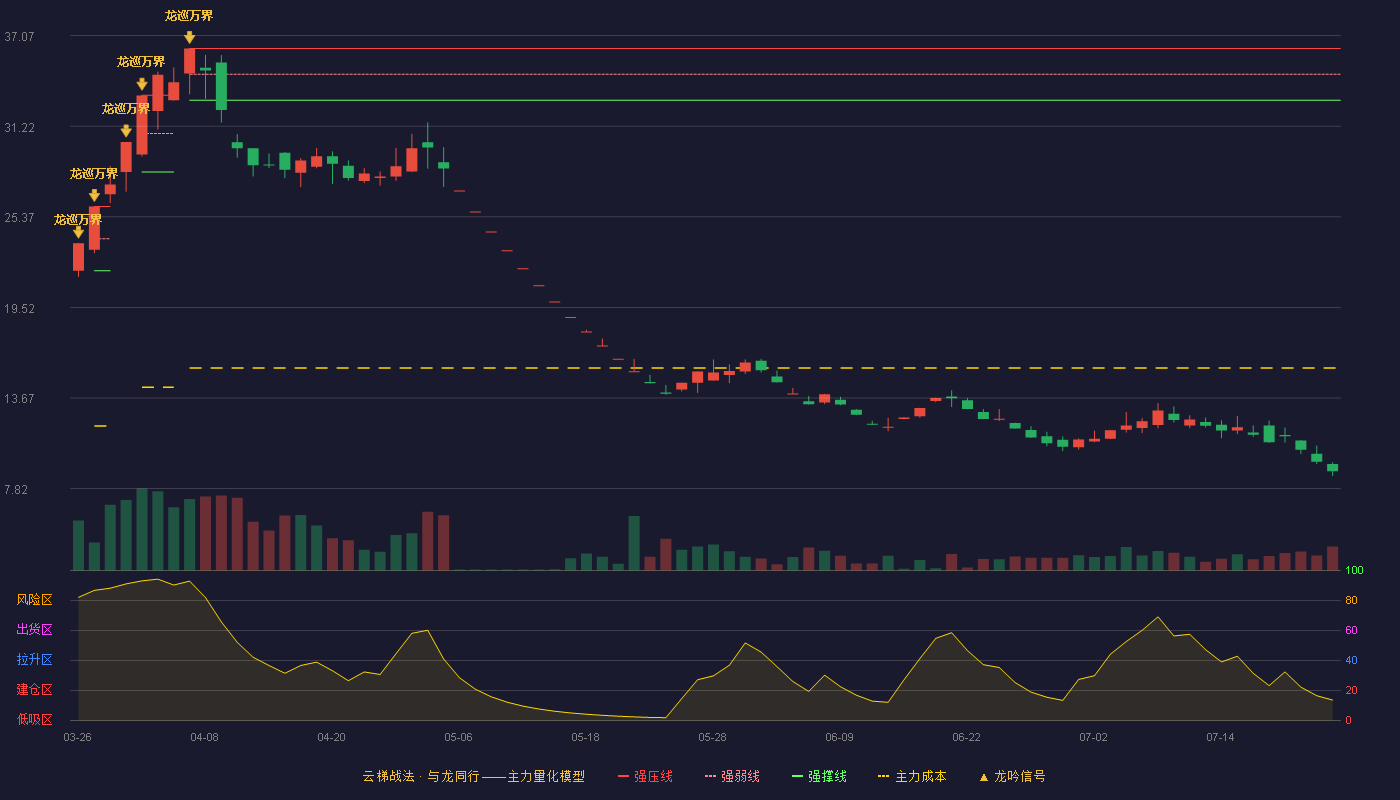This screenshot has width=1400, height=800.
Task: Click the 03-26 date label
Action: point(78,737)
